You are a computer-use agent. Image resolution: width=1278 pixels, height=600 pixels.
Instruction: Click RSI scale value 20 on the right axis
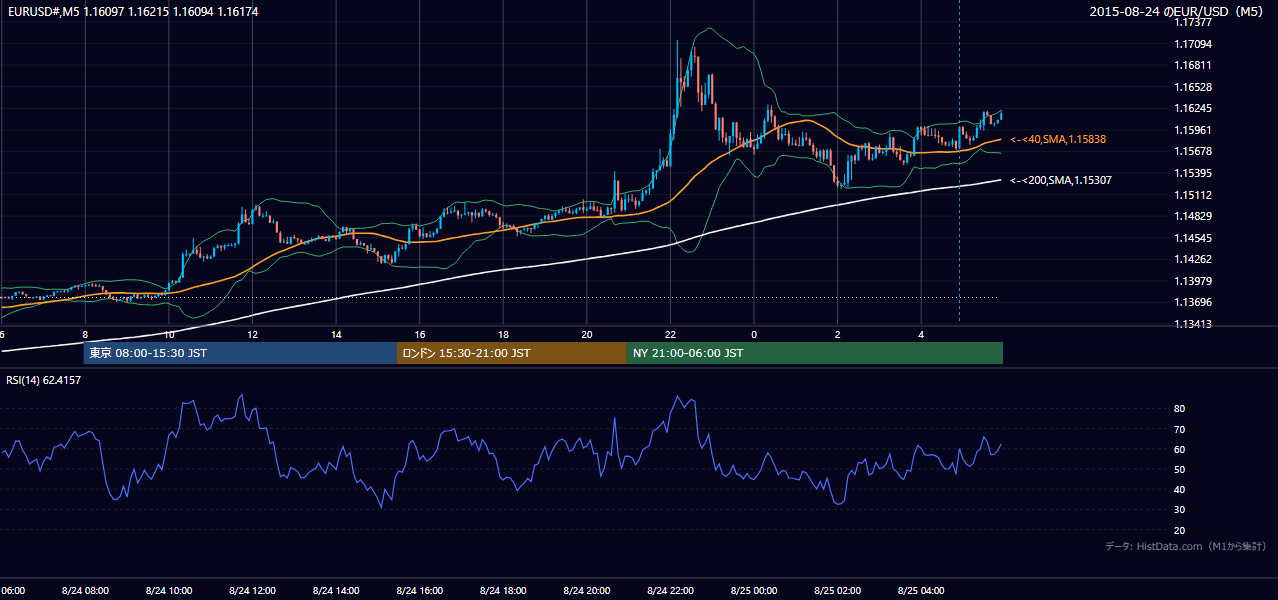coord(1180,531)
